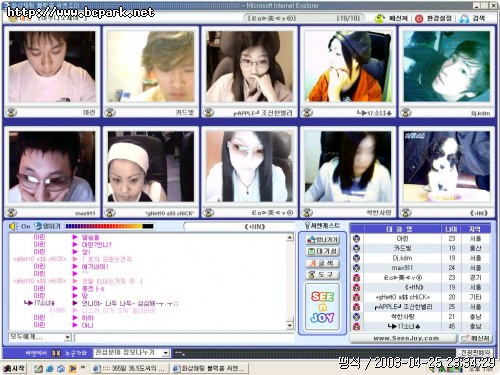Open the 글색 text color button
This screenshot has width=500, height=375.
pyautogui.click(x=322, y=263)
